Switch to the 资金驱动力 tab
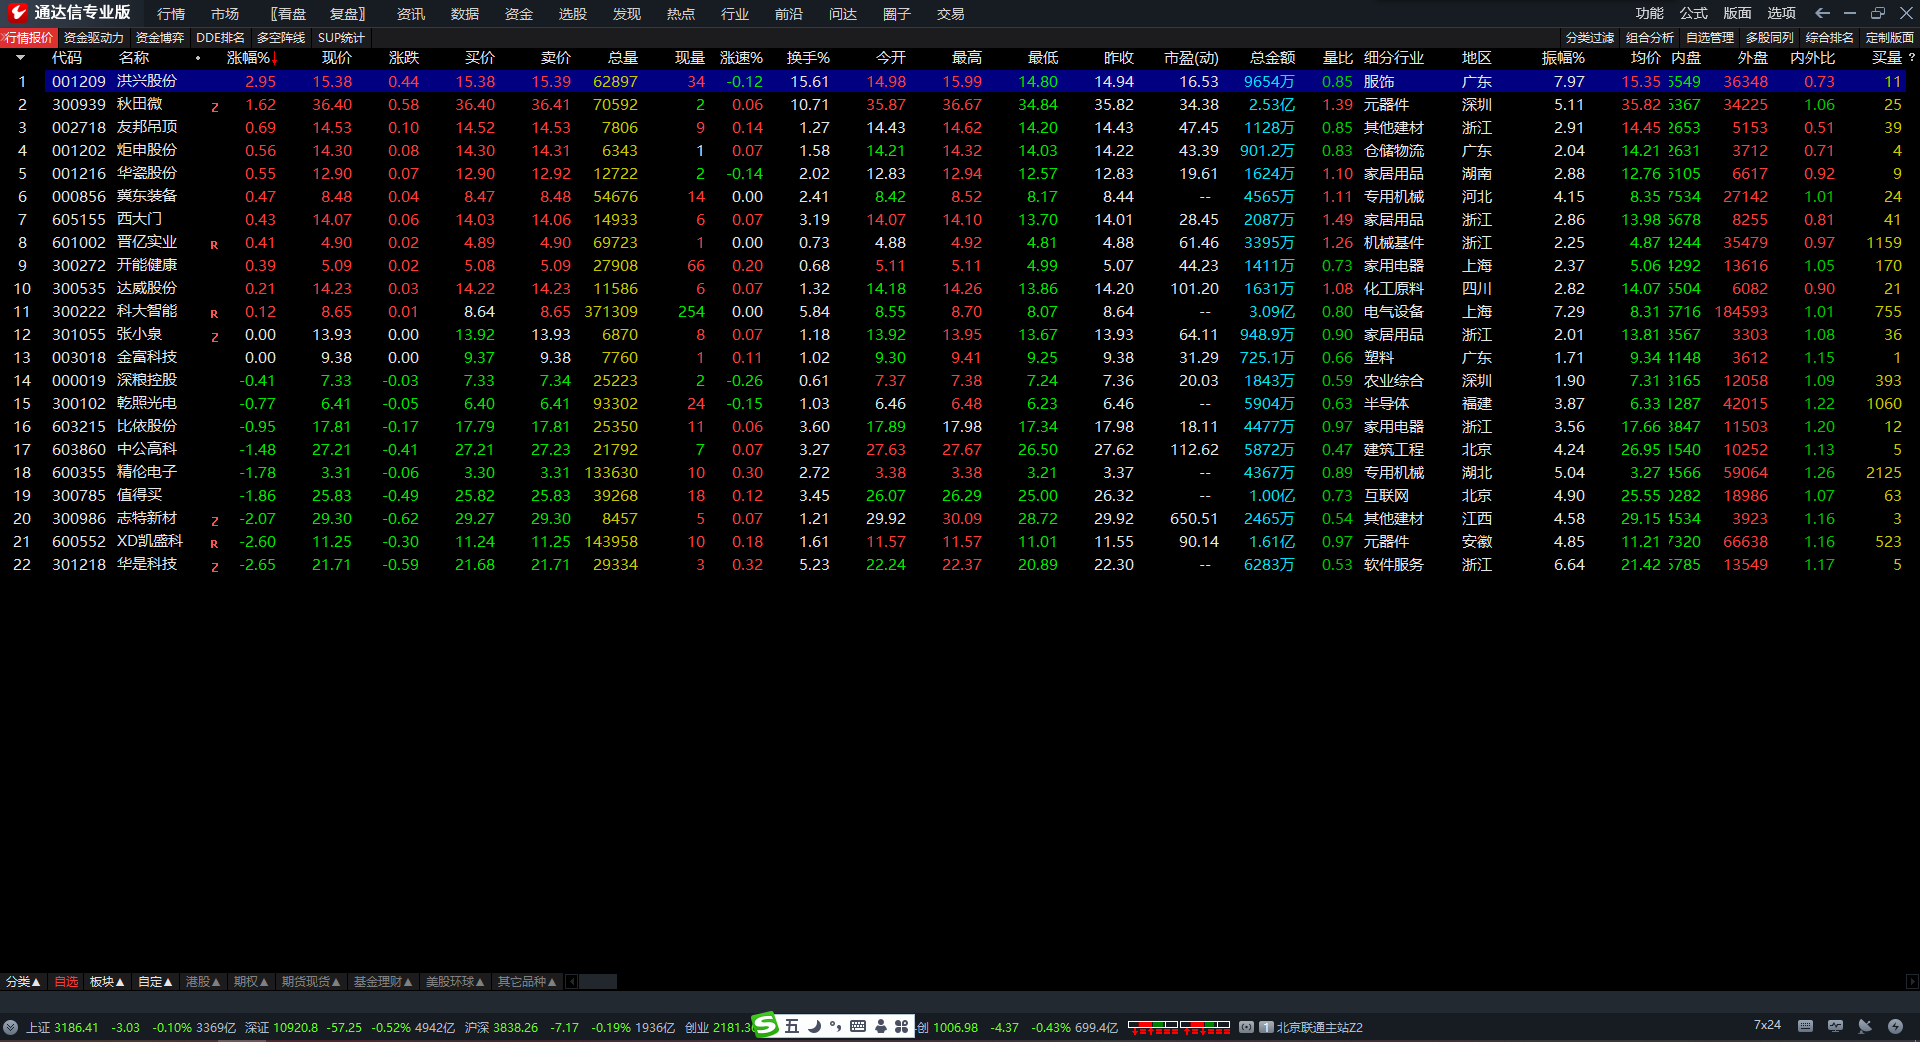 tap(94, 38)
